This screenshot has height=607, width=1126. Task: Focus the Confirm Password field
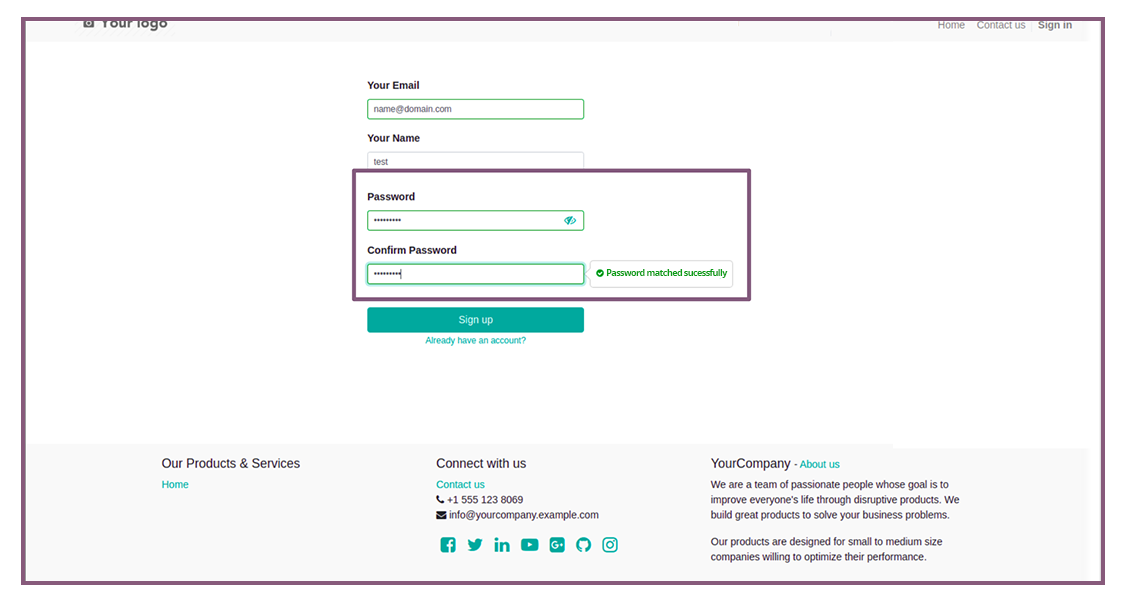pos(475,274)
